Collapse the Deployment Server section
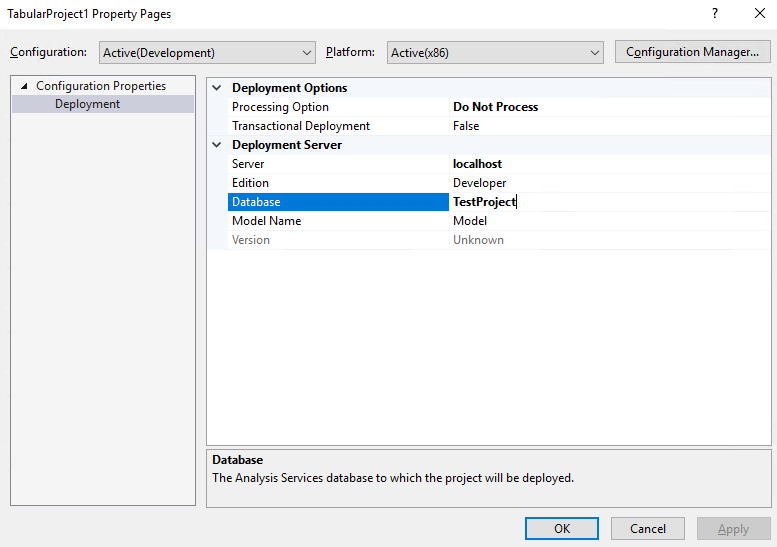The height and width of the screenshot is (547, 777). click(218, 145)
